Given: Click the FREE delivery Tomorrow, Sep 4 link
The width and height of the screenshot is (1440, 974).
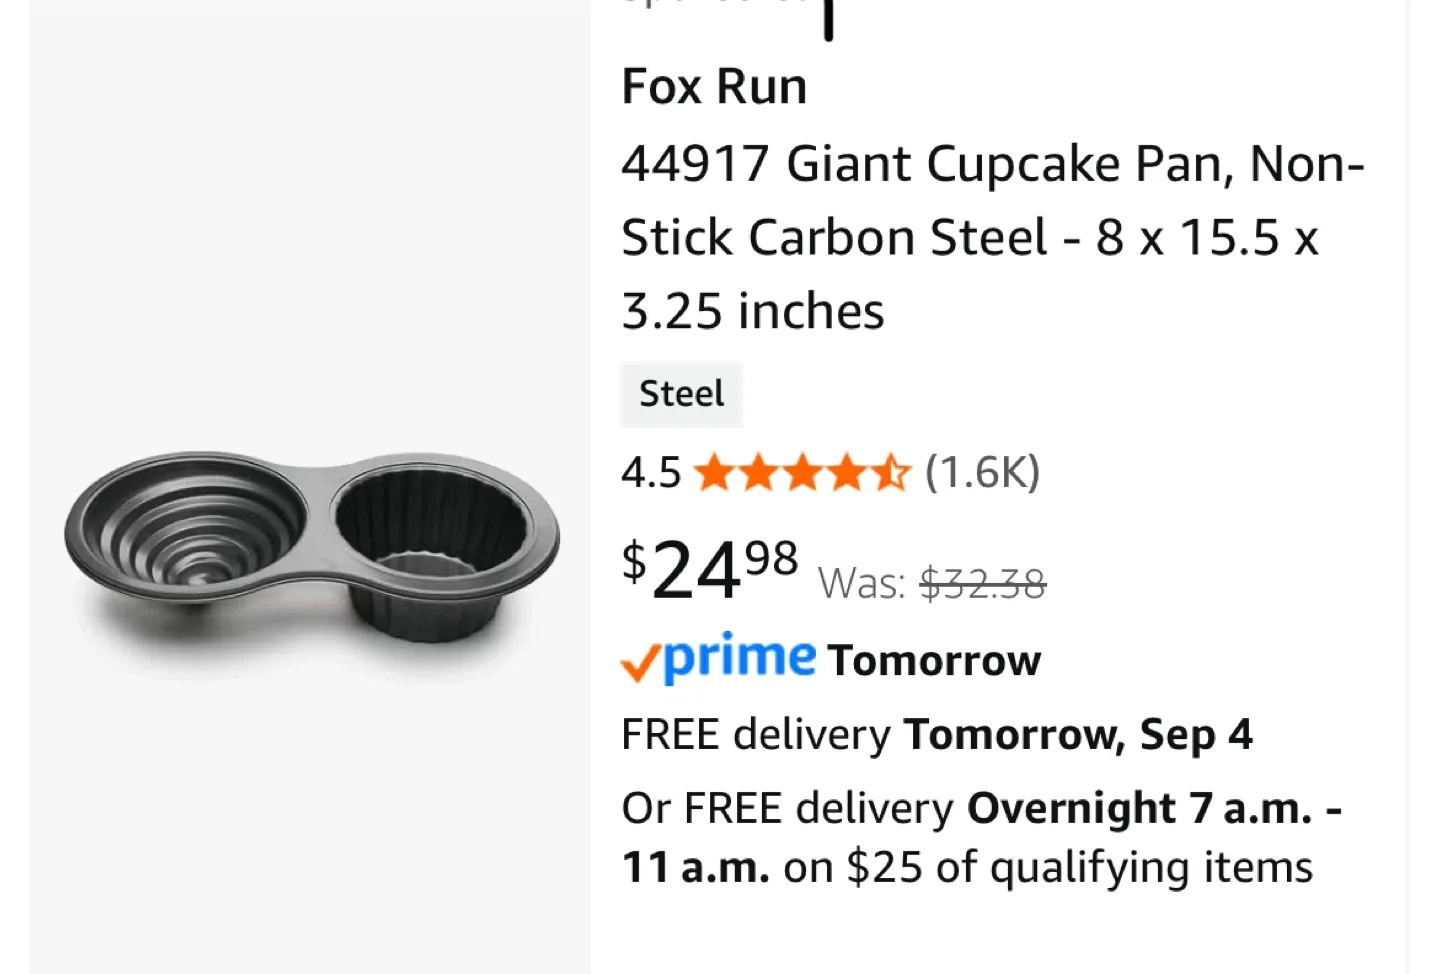Looking at the screenshot, I should (936, 734).
